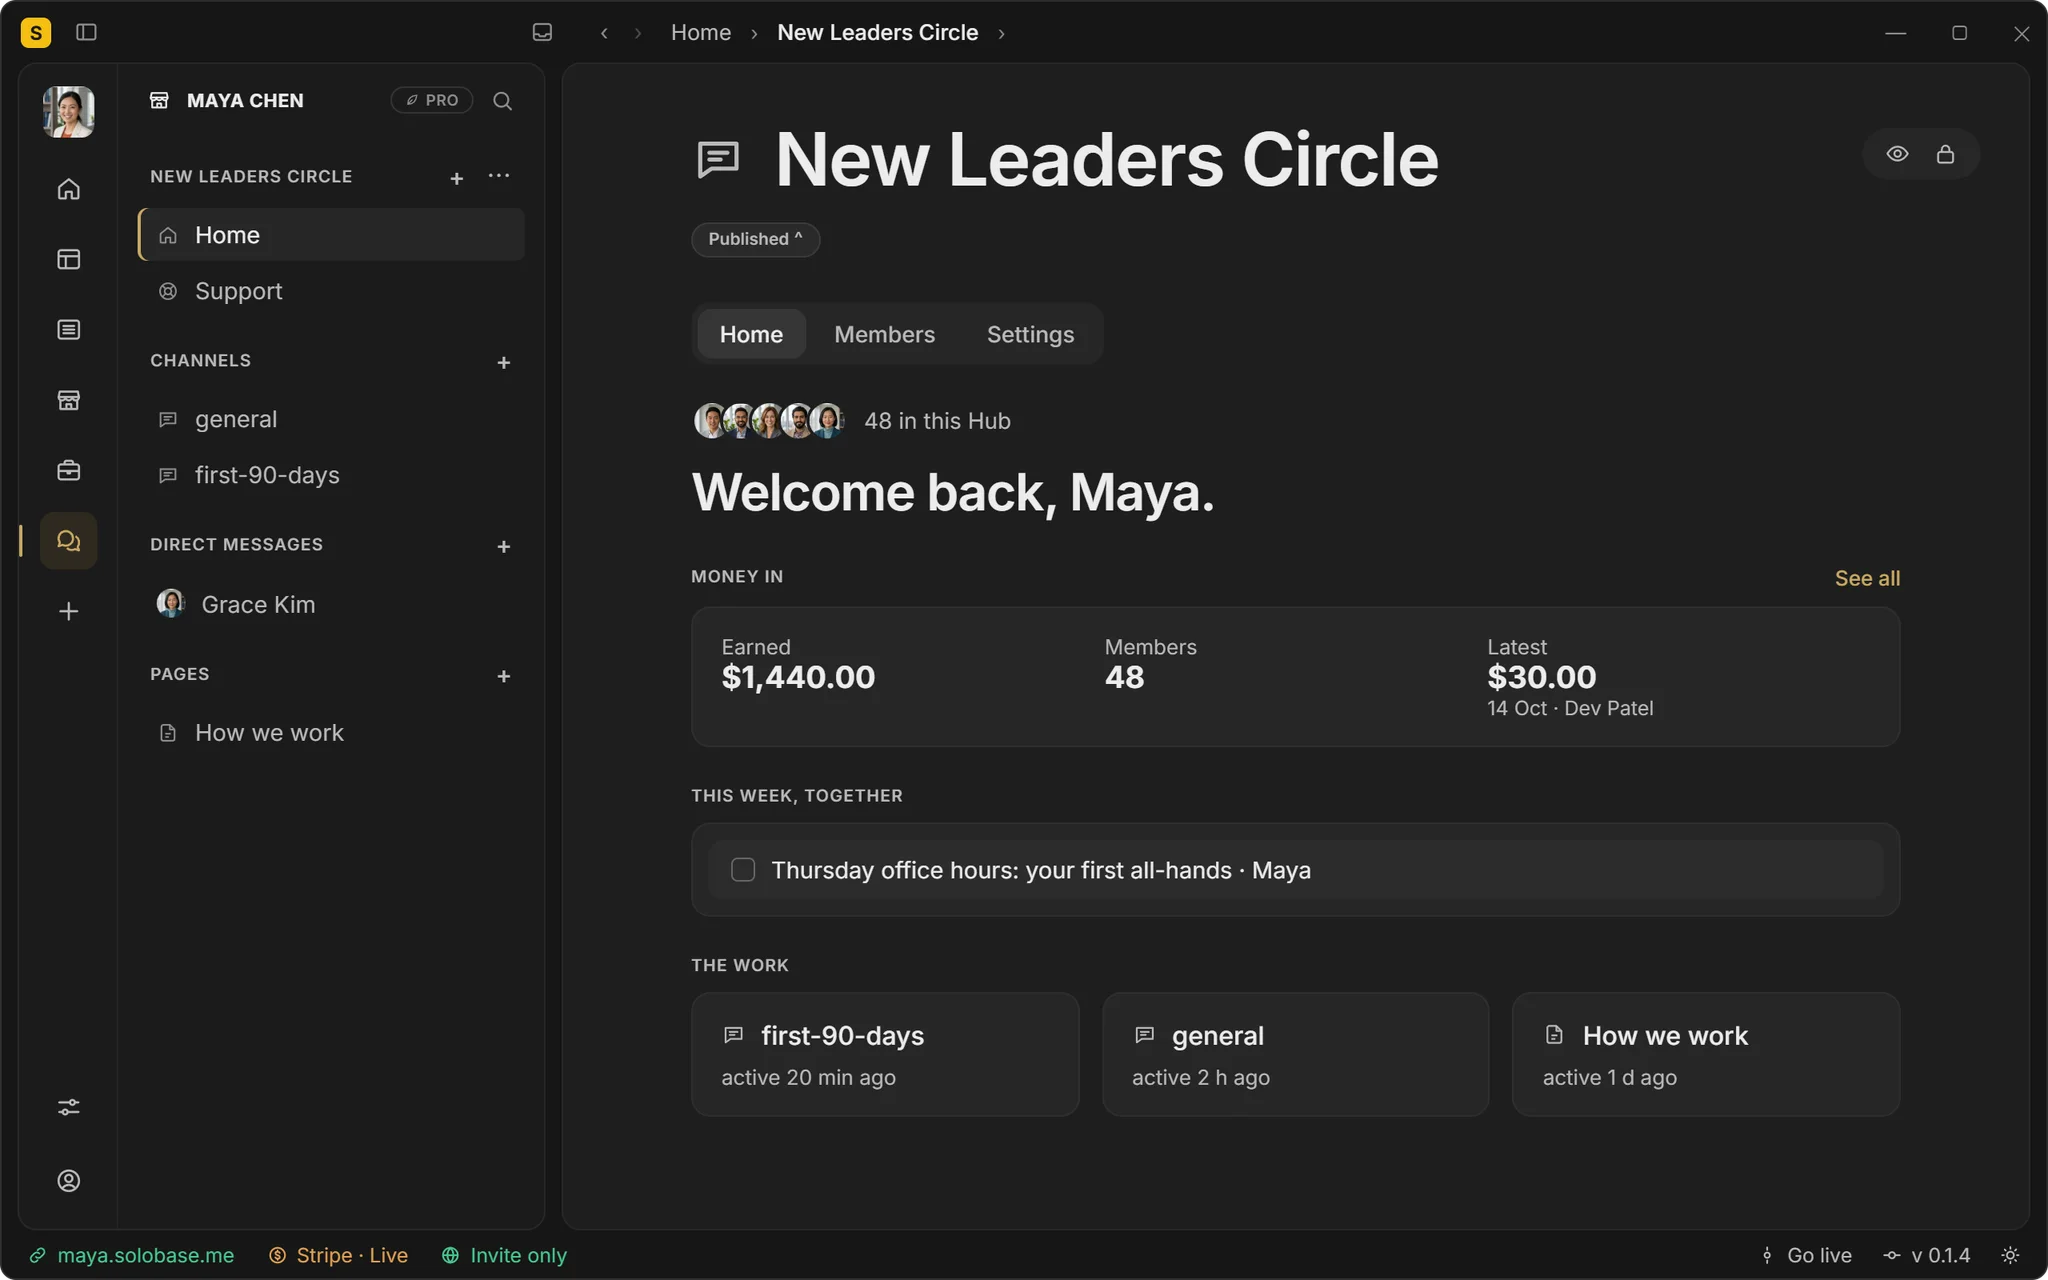Viewport: 2048px width, 1280px height.
Task: Open the document list icon in rail
Action: click(69, 330)
